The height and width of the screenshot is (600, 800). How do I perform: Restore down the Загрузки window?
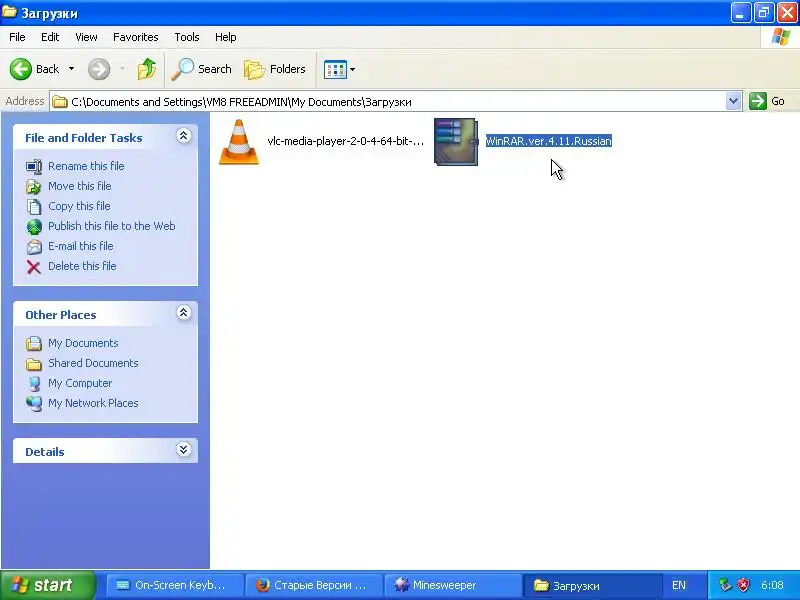click(764, 13)
